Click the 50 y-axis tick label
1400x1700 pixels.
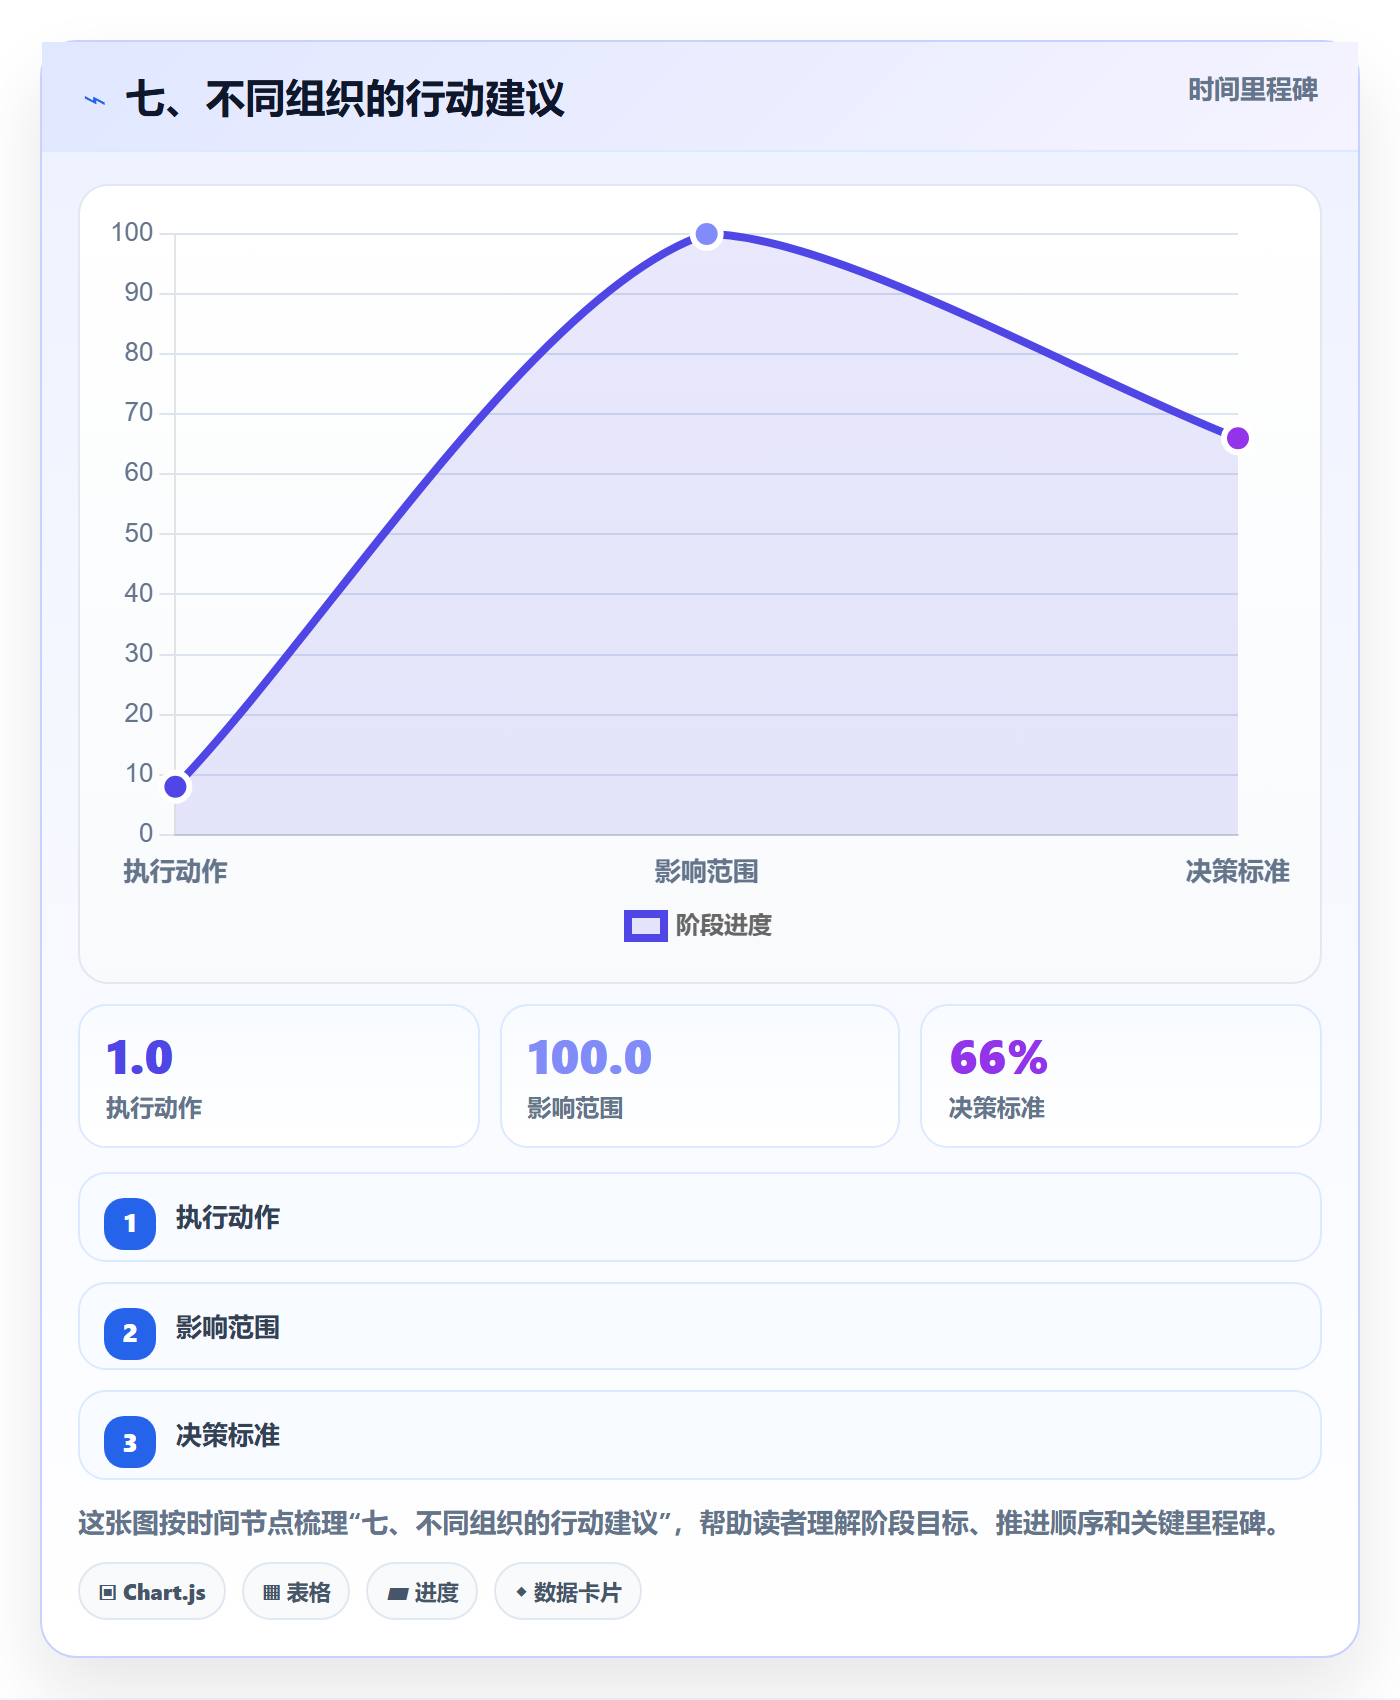tap(139, 533)
